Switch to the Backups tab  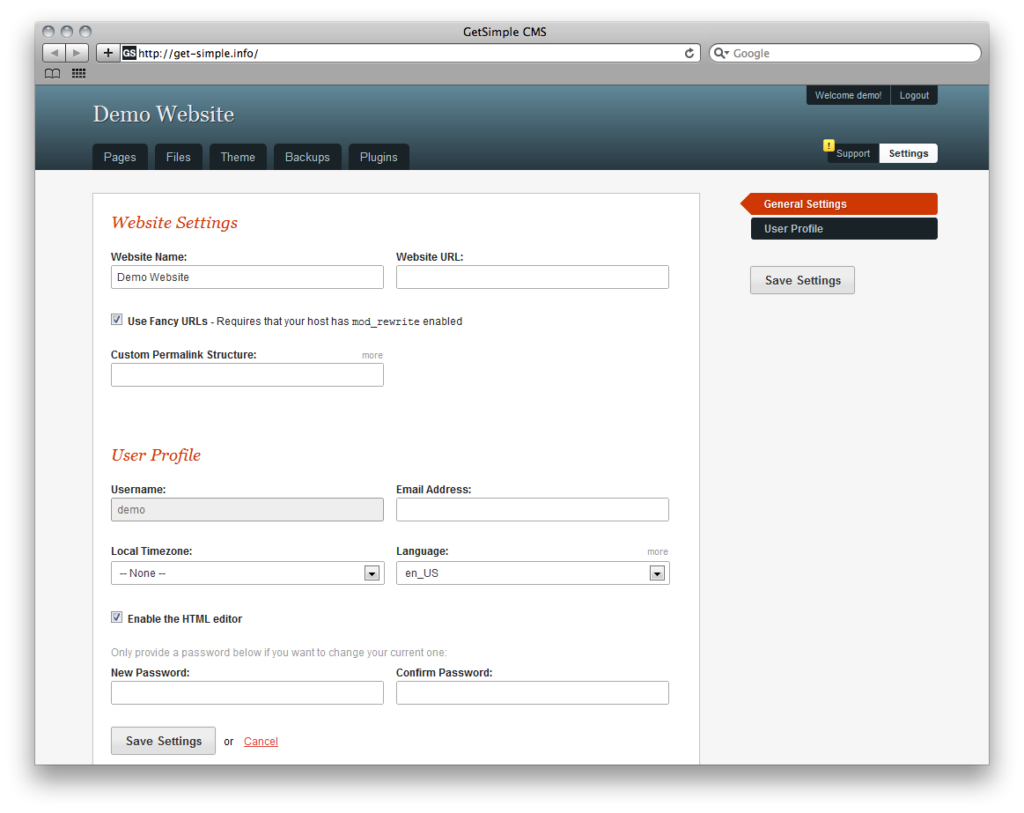pos(307,157)
